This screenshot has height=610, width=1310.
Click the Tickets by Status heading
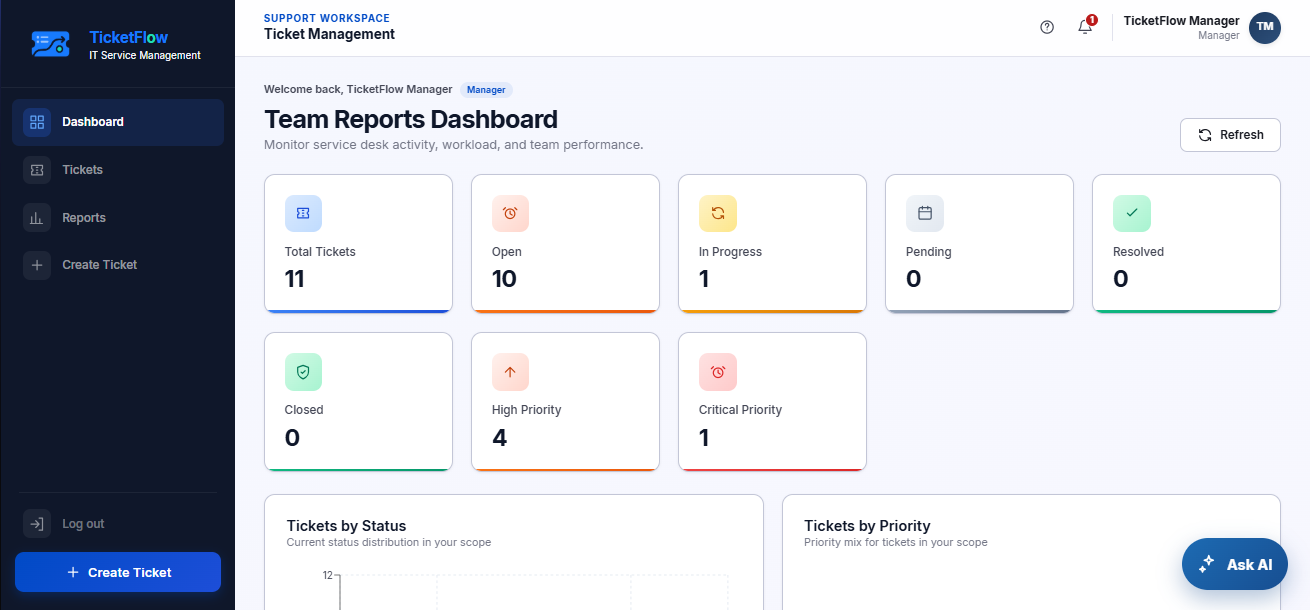click(346, 526)
